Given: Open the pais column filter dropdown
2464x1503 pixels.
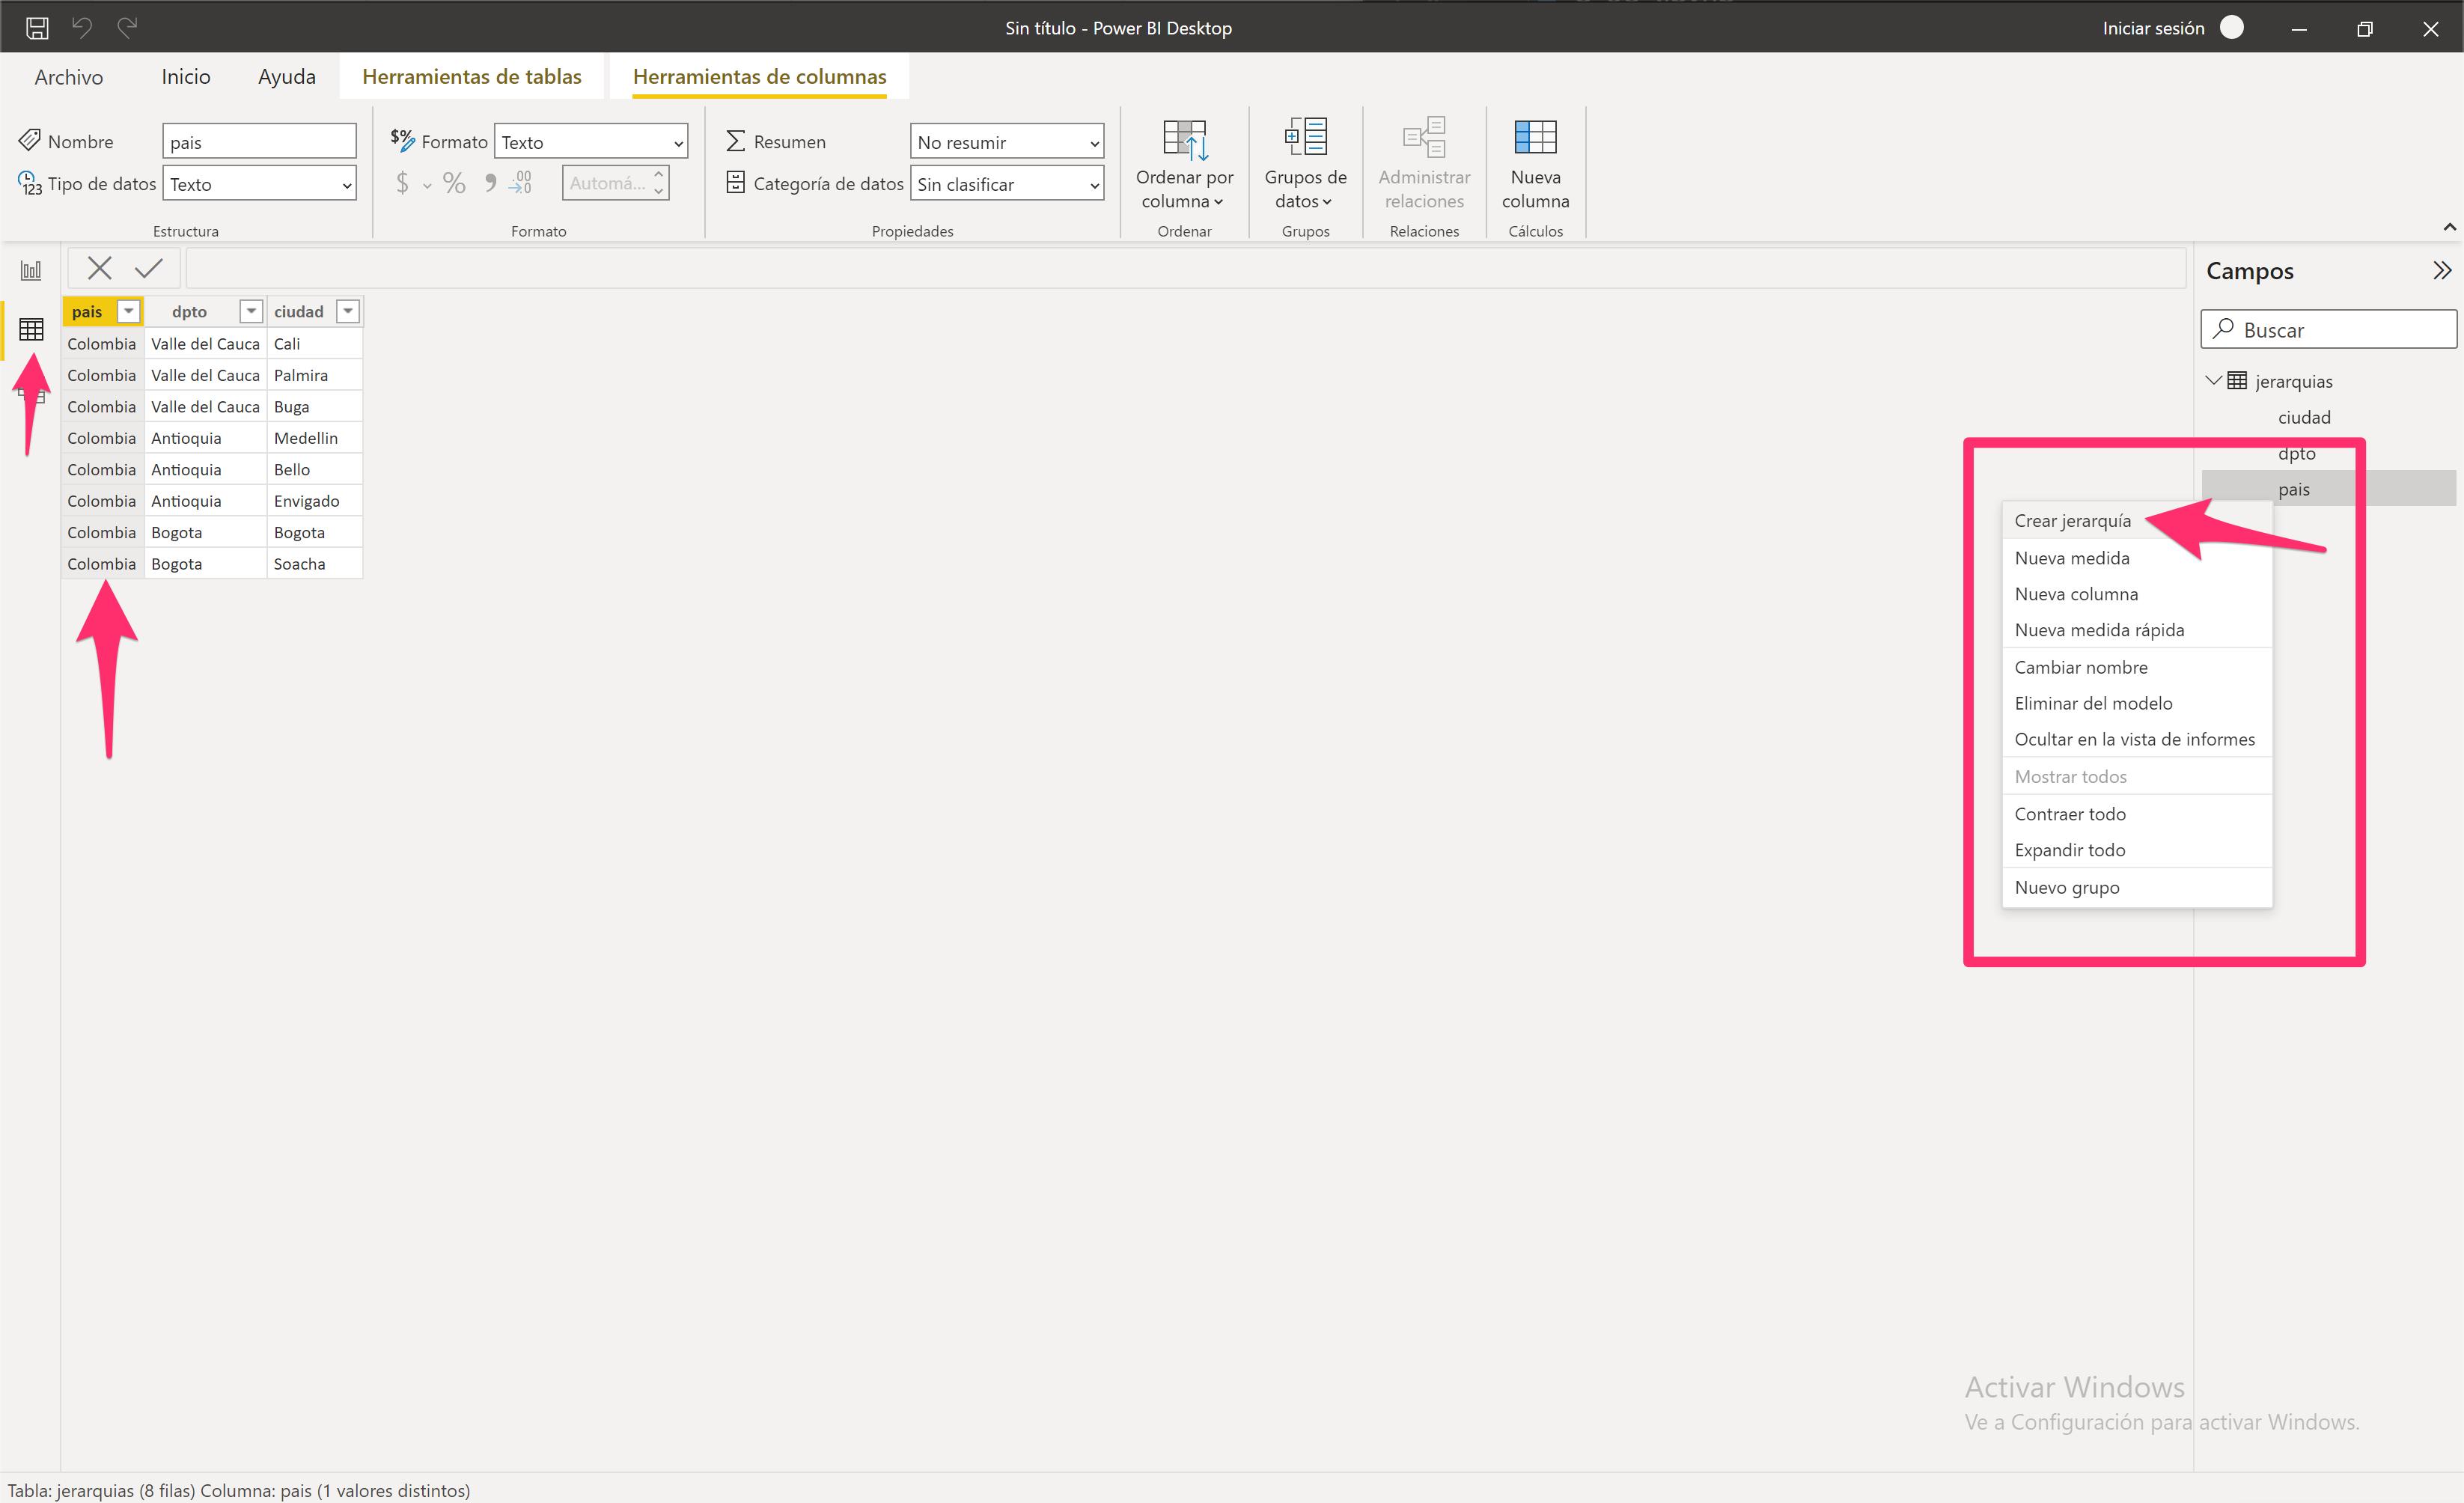Looking at the screenshot, I should point(128,311).
